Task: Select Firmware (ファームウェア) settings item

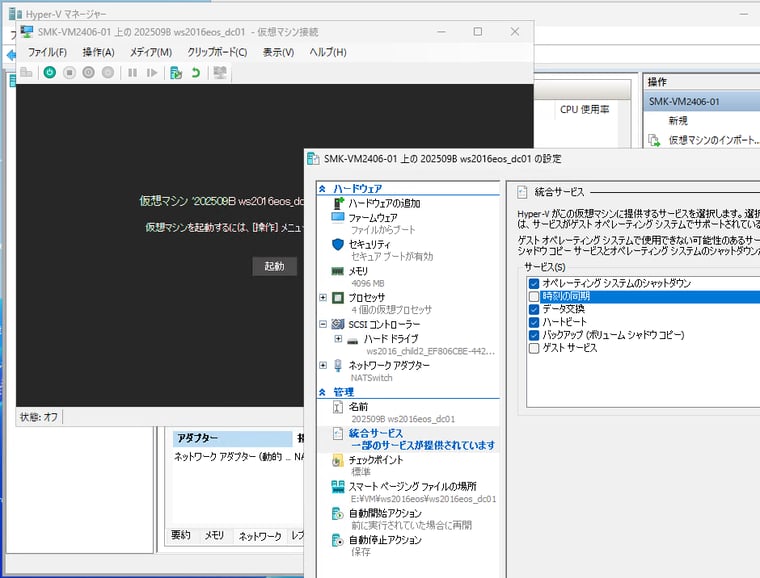Action: [x=373, y=218]
